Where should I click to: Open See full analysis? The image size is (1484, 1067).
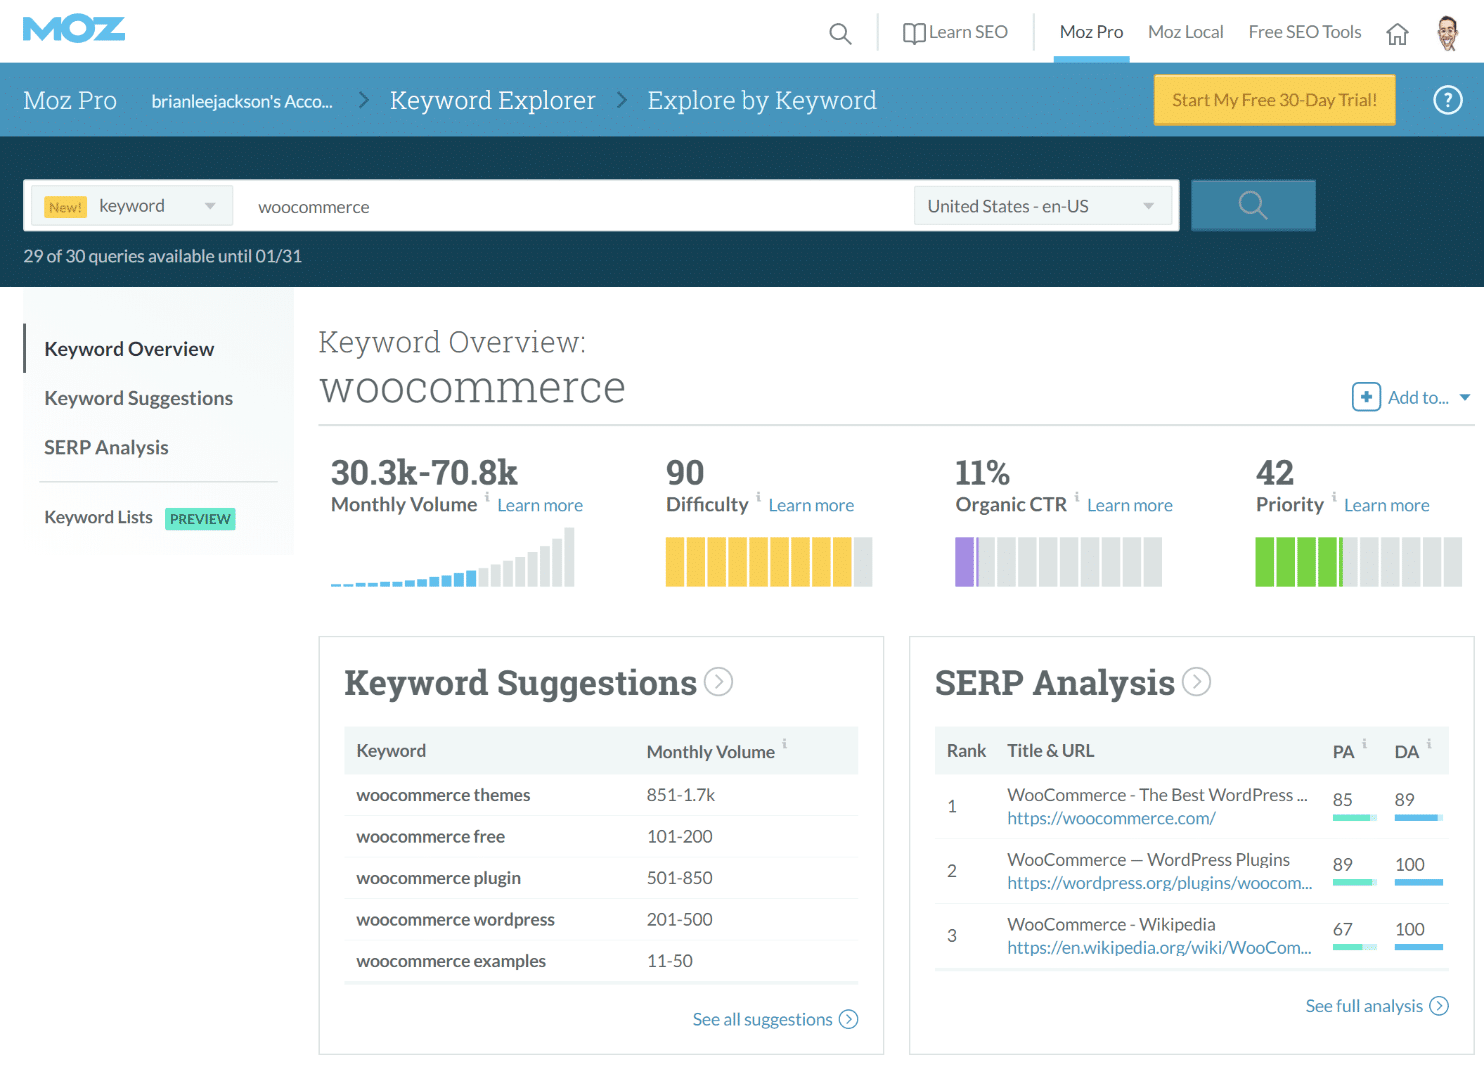1377,1005
